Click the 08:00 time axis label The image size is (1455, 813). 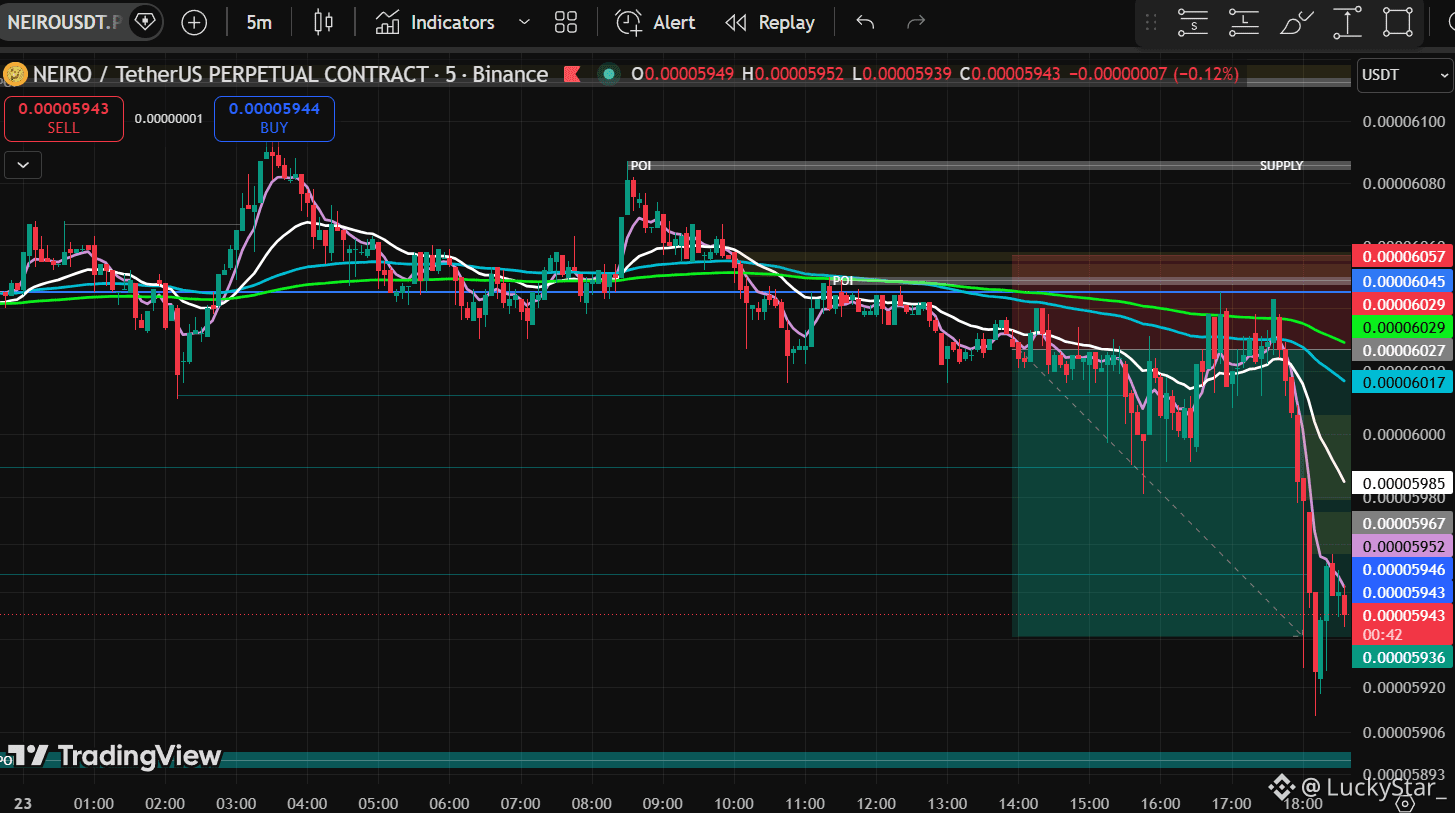tap(591, 803)
